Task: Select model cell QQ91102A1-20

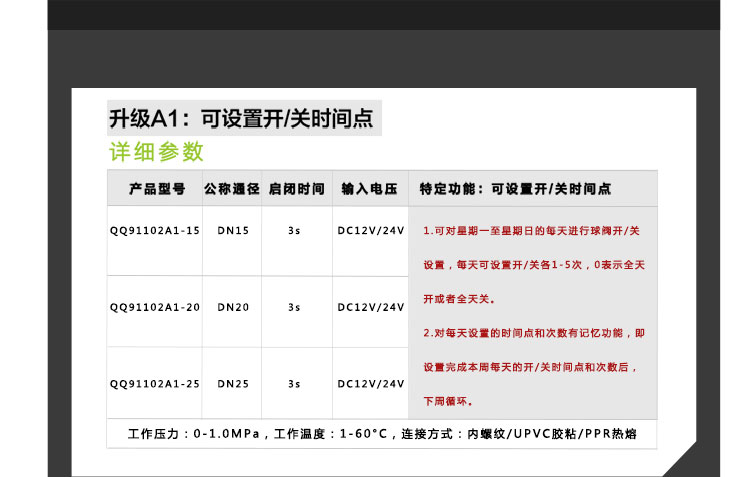Action: coord(155,307)
